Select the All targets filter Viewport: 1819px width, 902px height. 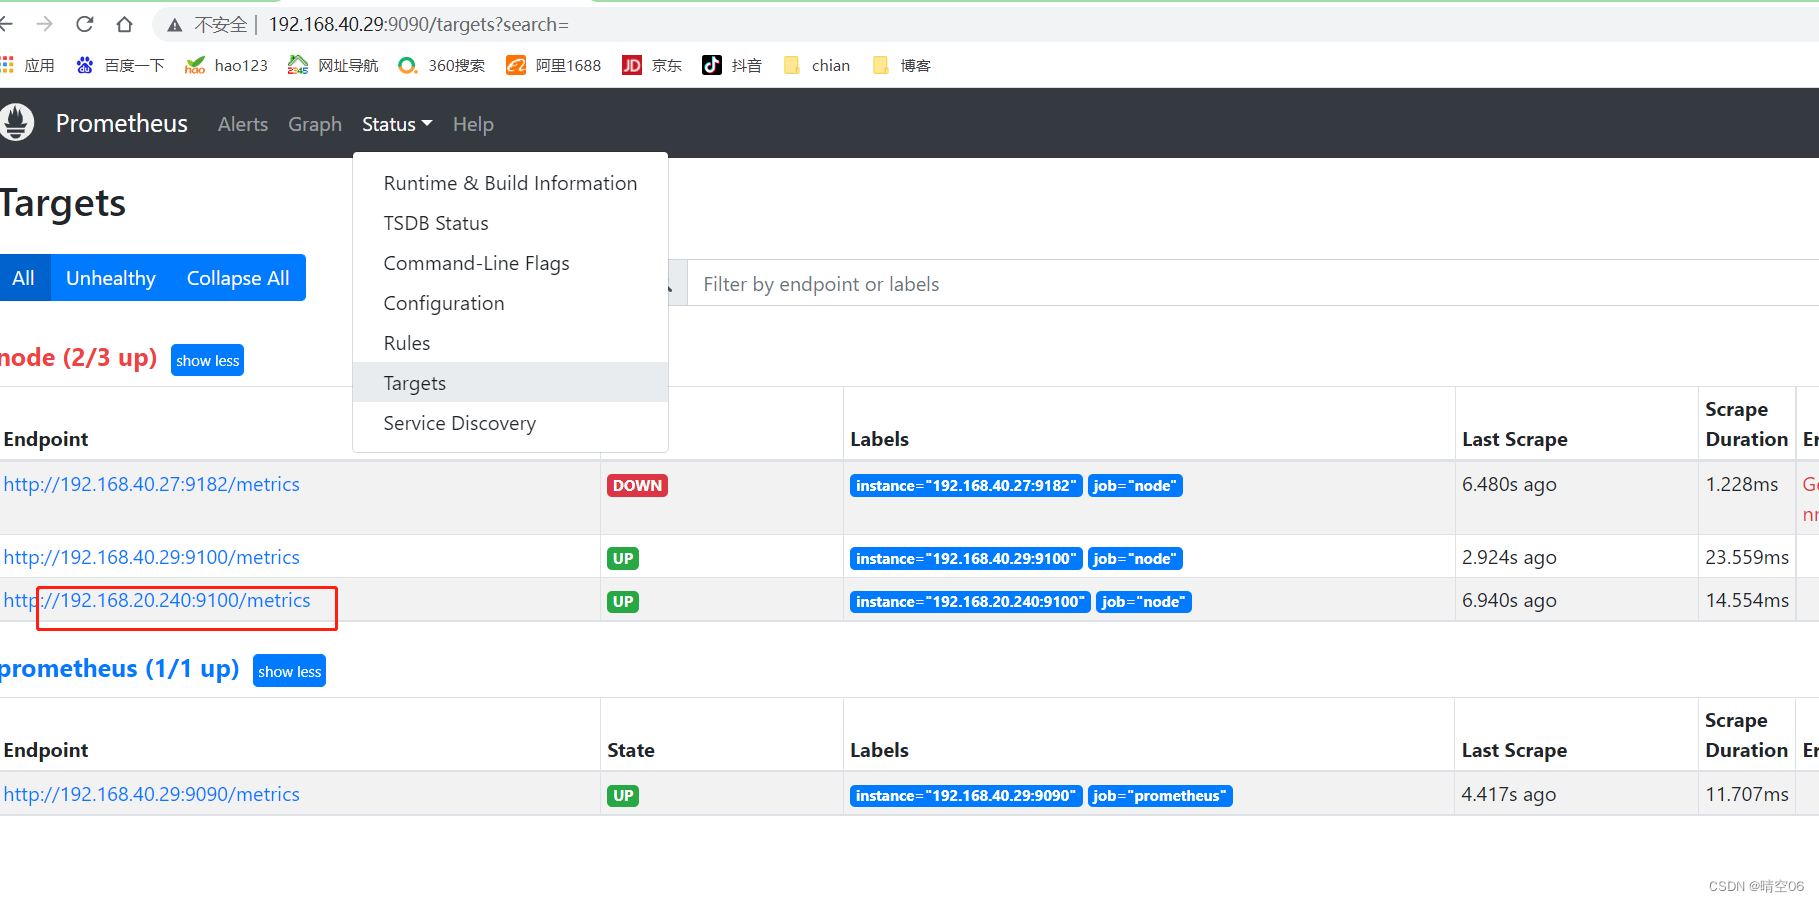pos(24,278)
